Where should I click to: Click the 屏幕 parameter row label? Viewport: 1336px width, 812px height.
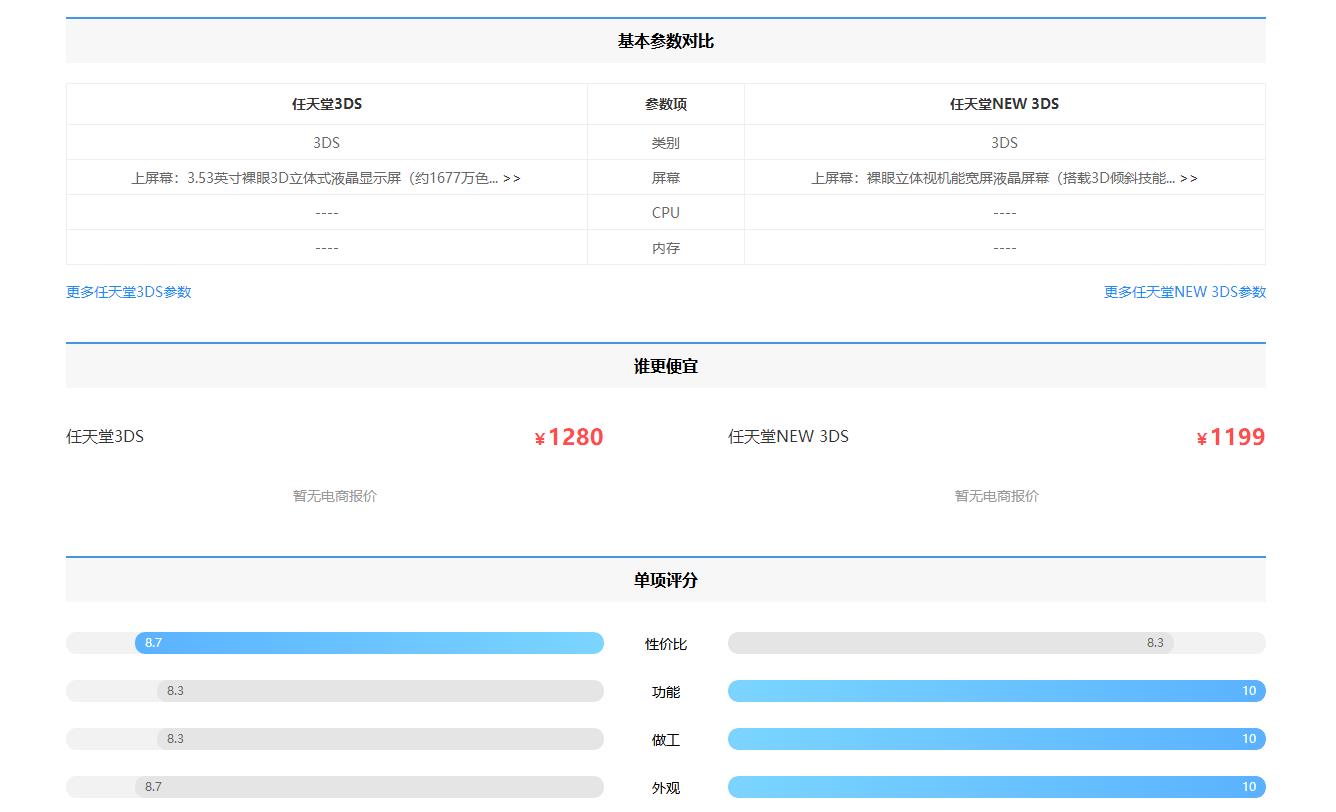665,177
